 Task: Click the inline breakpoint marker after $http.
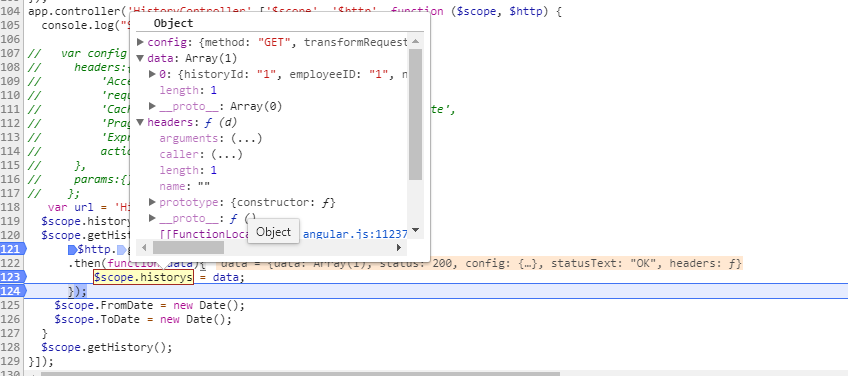point(122,249)
